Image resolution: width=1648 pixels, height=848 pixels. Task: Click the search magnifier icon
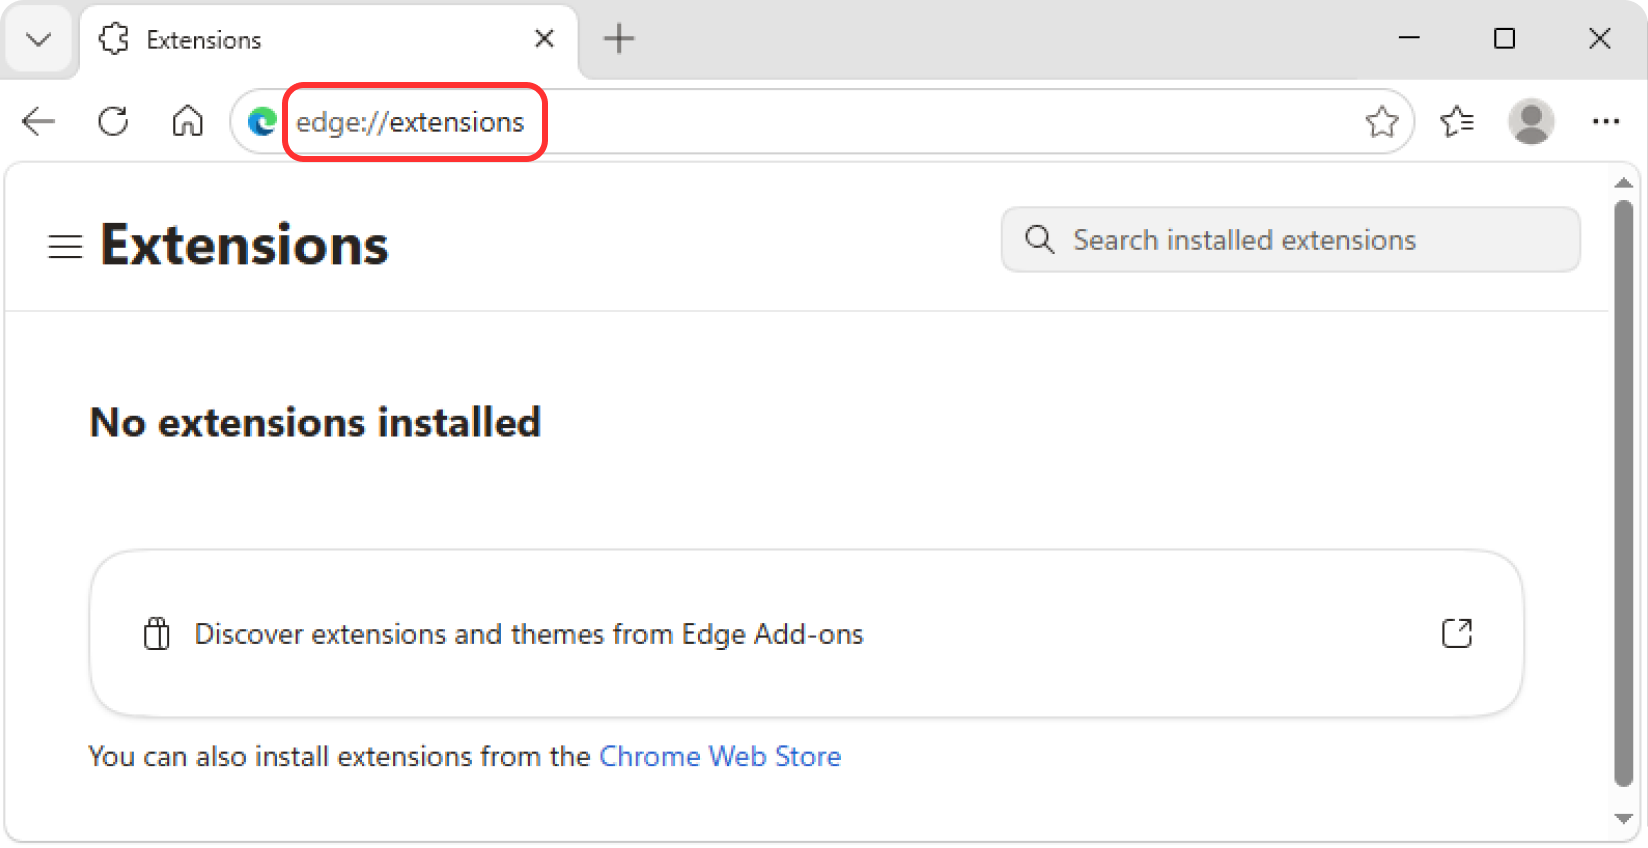(1039, 240)
